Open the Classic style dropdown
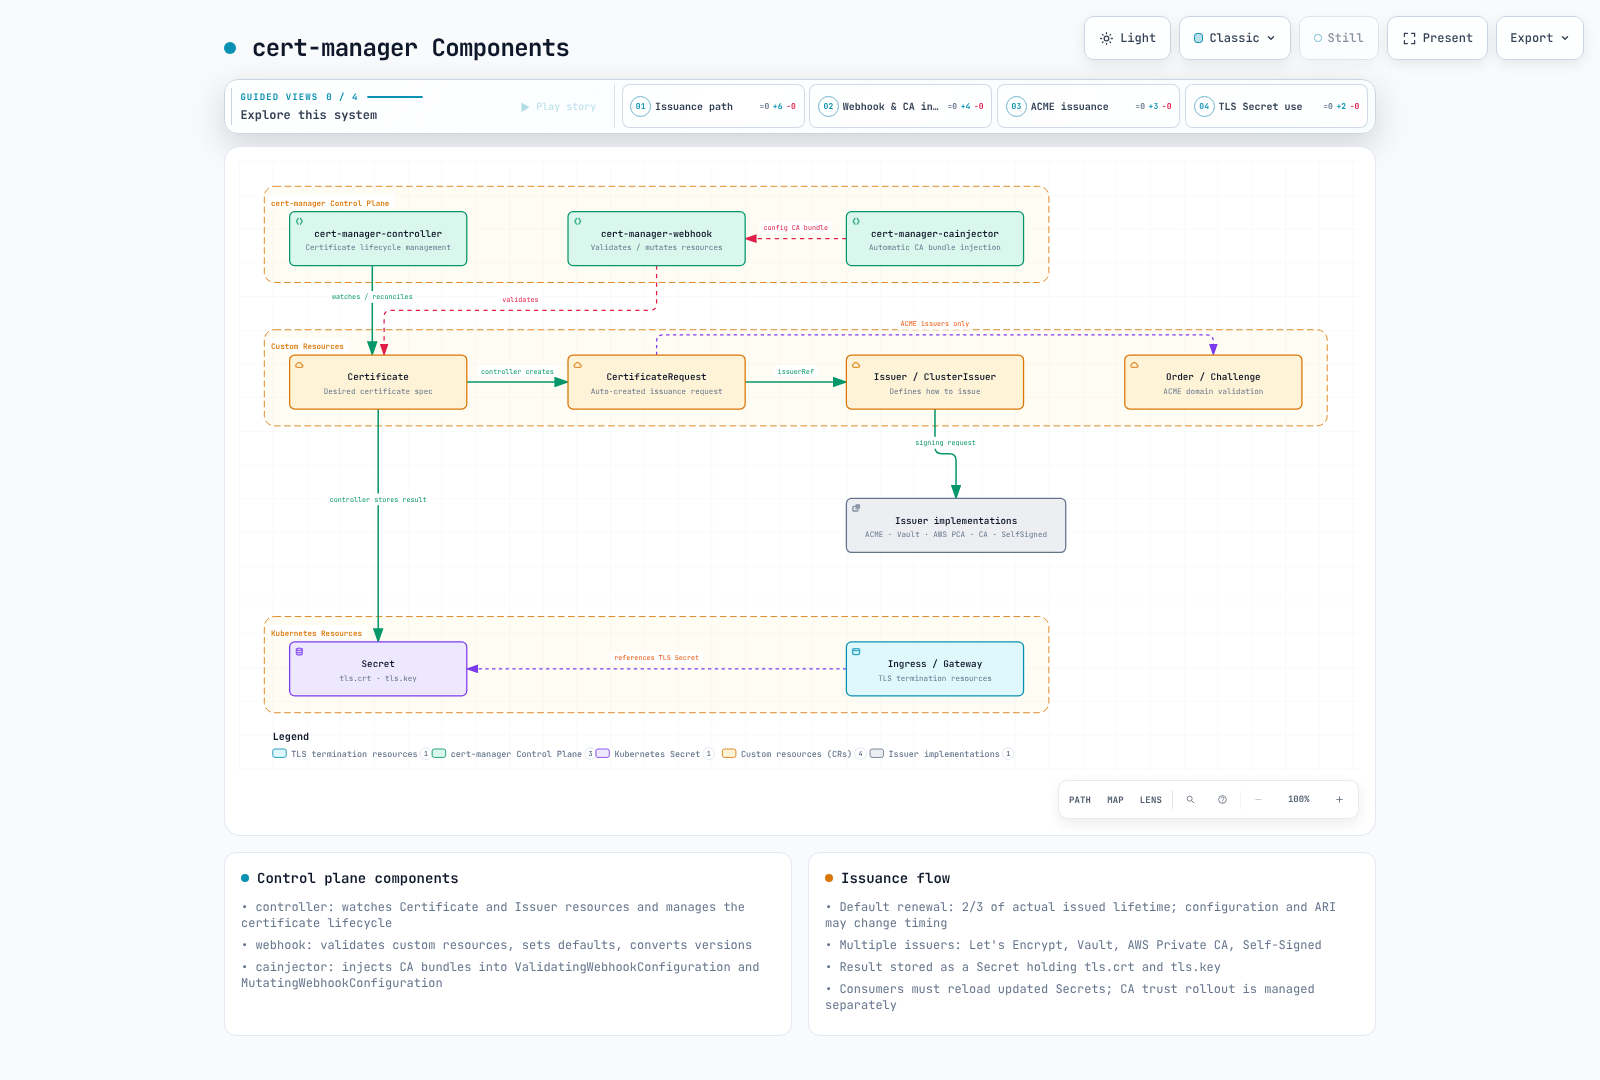1600x1080 pixels. tap(1235, 38)
